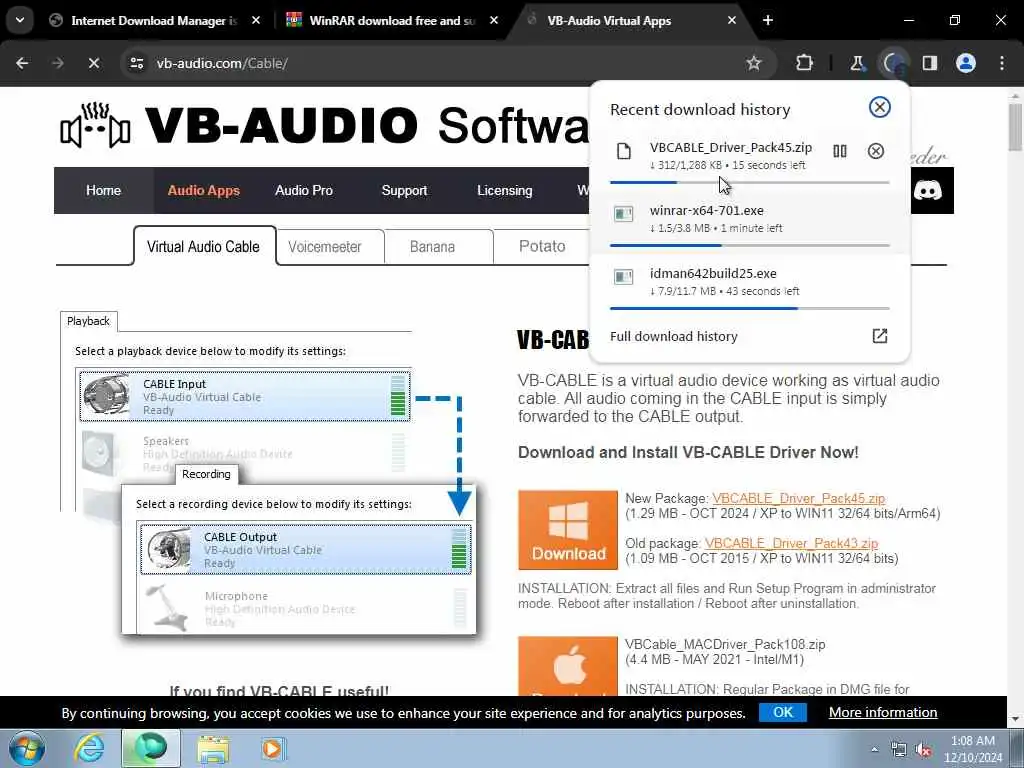Open the Extensions puzzle icon
Screen dimensions: 1024x768
tap(805, 63)
